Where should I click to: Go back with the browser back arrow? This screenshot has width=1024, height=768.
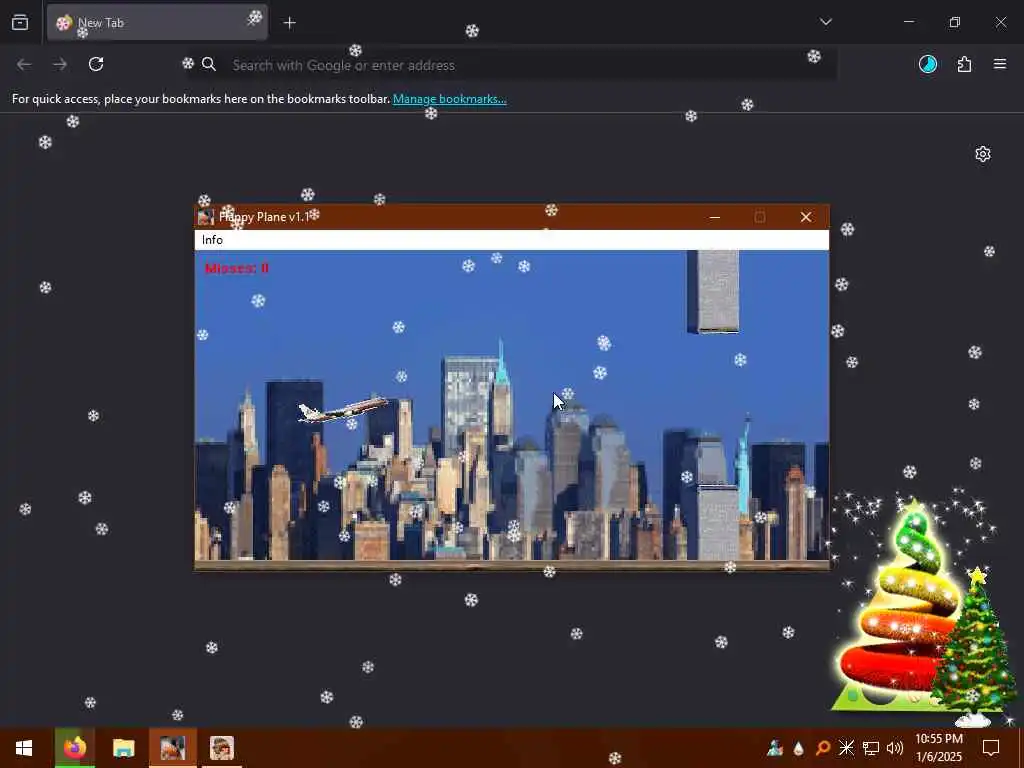[x=24, y=64]
